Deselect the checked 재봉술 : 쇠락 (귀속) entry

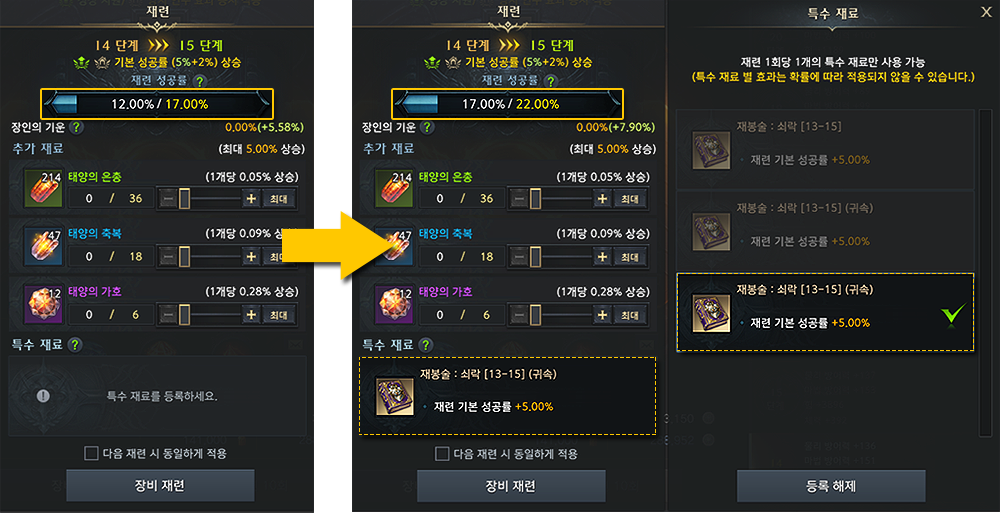pyautogui.click(x=825, y=312)
